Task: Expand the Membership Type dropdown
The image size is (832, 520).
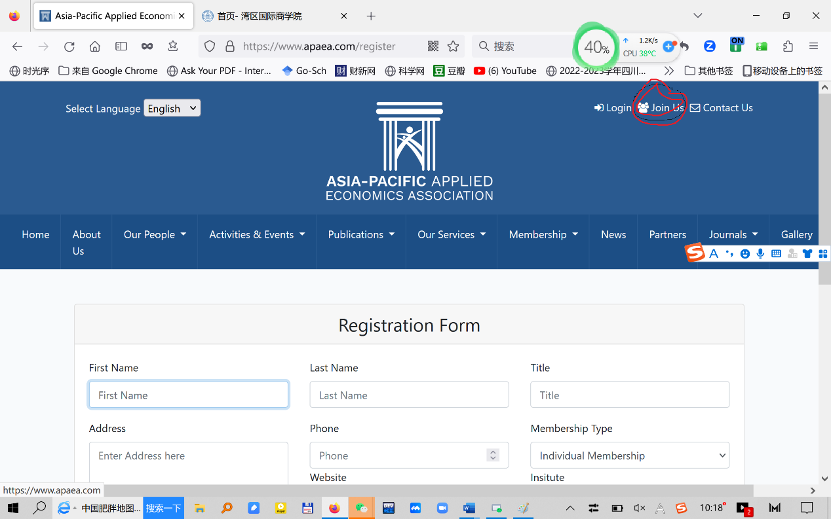Action: click(x=629, y=456)
